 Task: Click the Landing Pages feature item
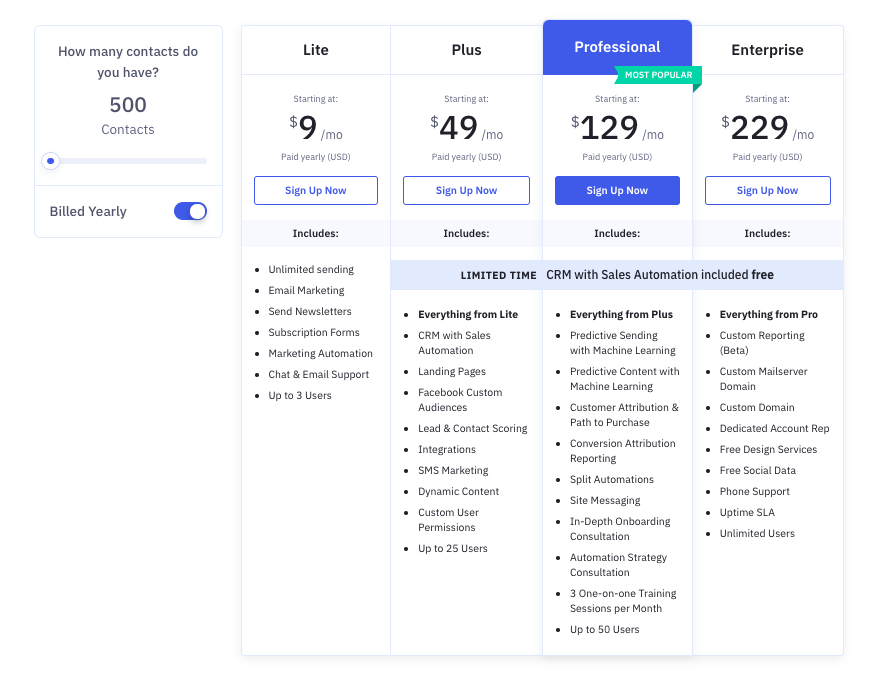tap(452, 372)
